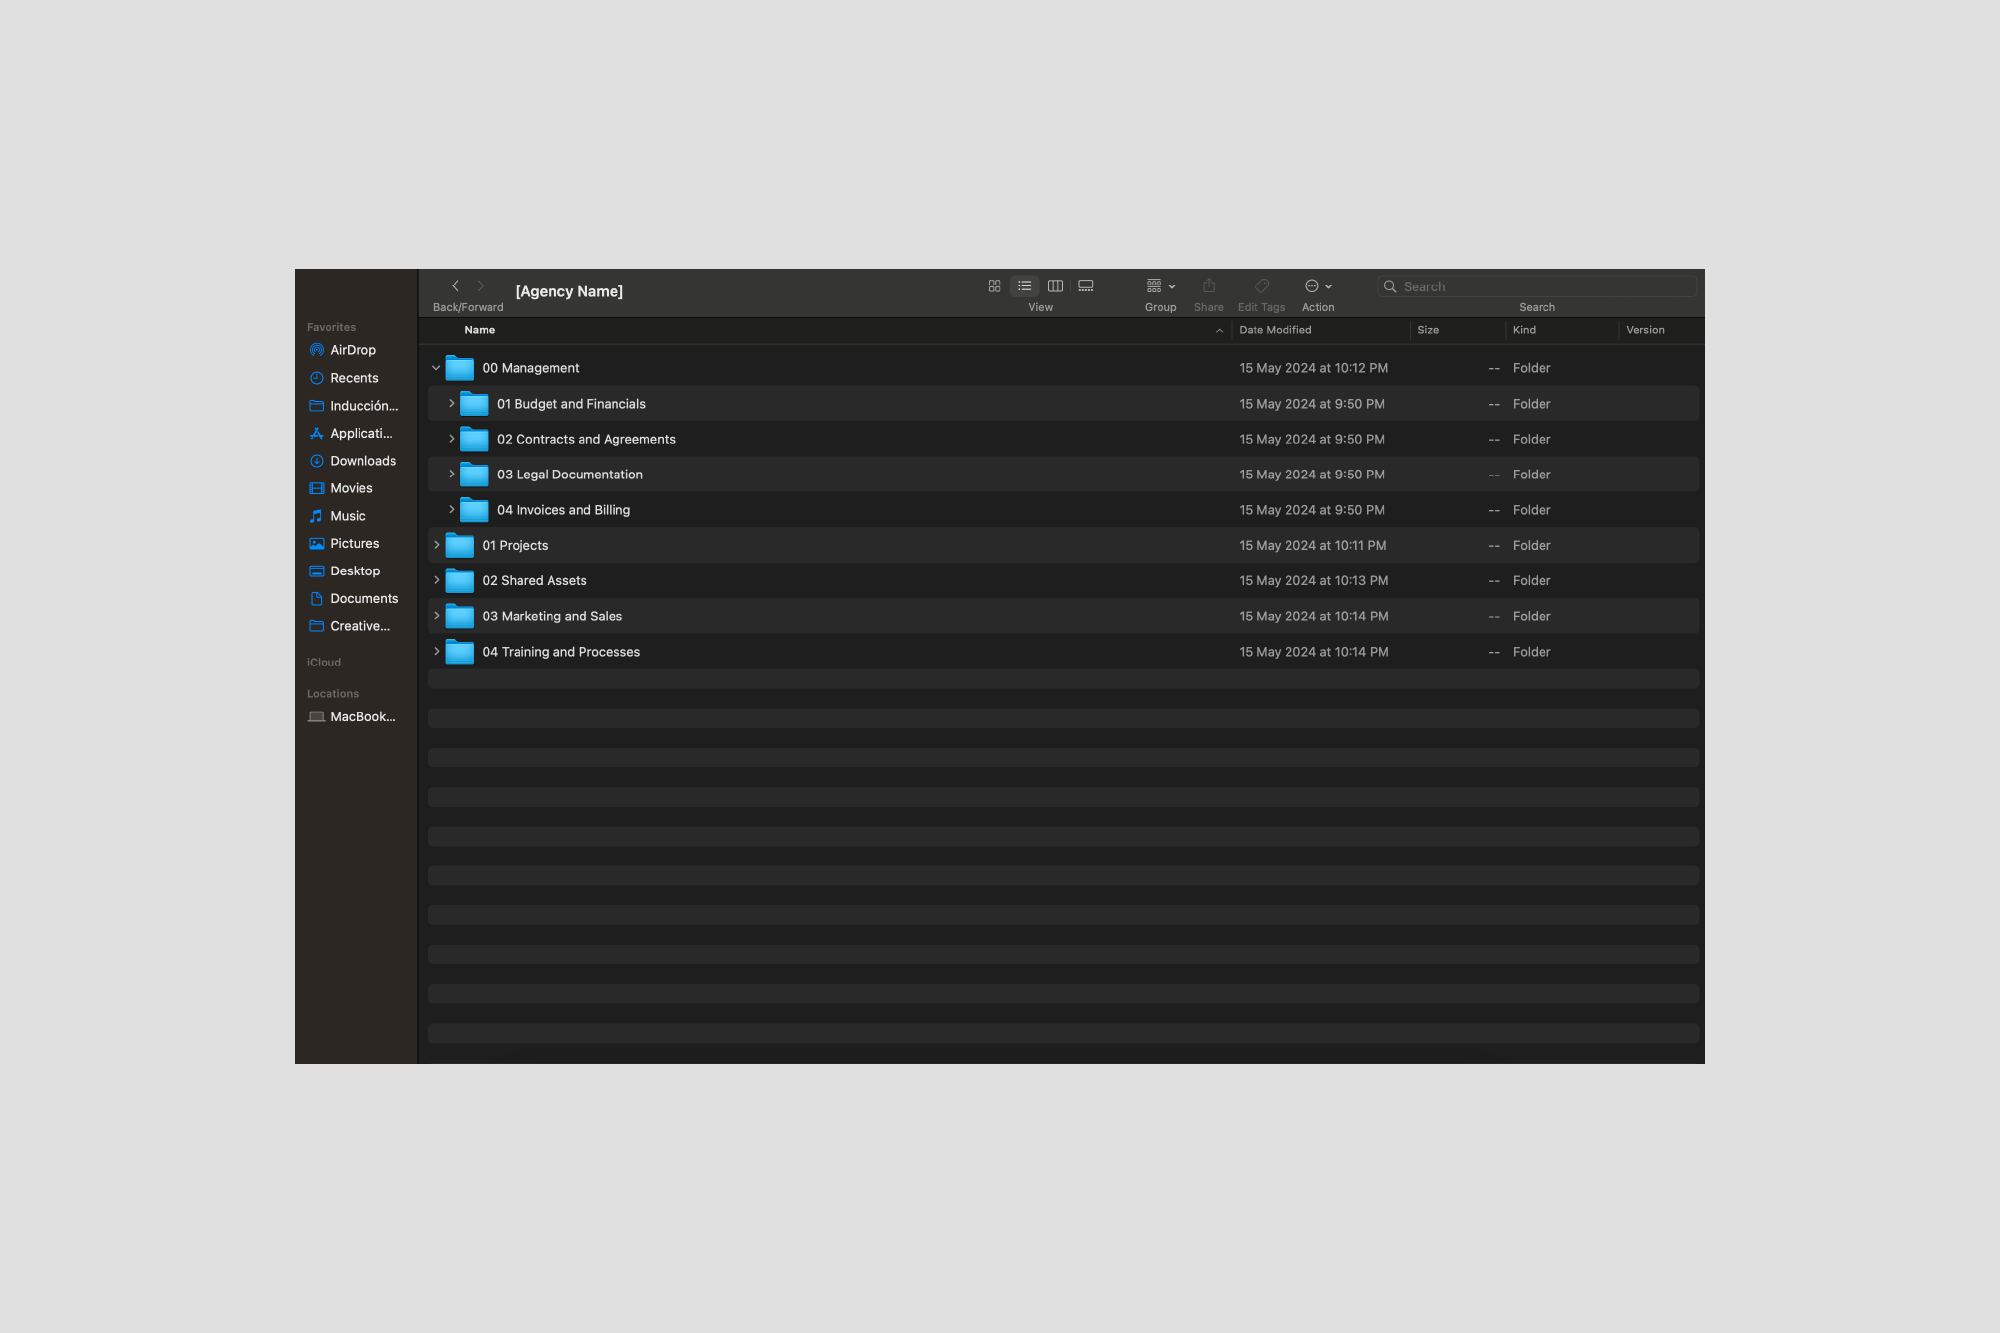Viewport: 2000px width, 1333px height.
Task: Open the Share menu icon
Action: pos(1208,286)
